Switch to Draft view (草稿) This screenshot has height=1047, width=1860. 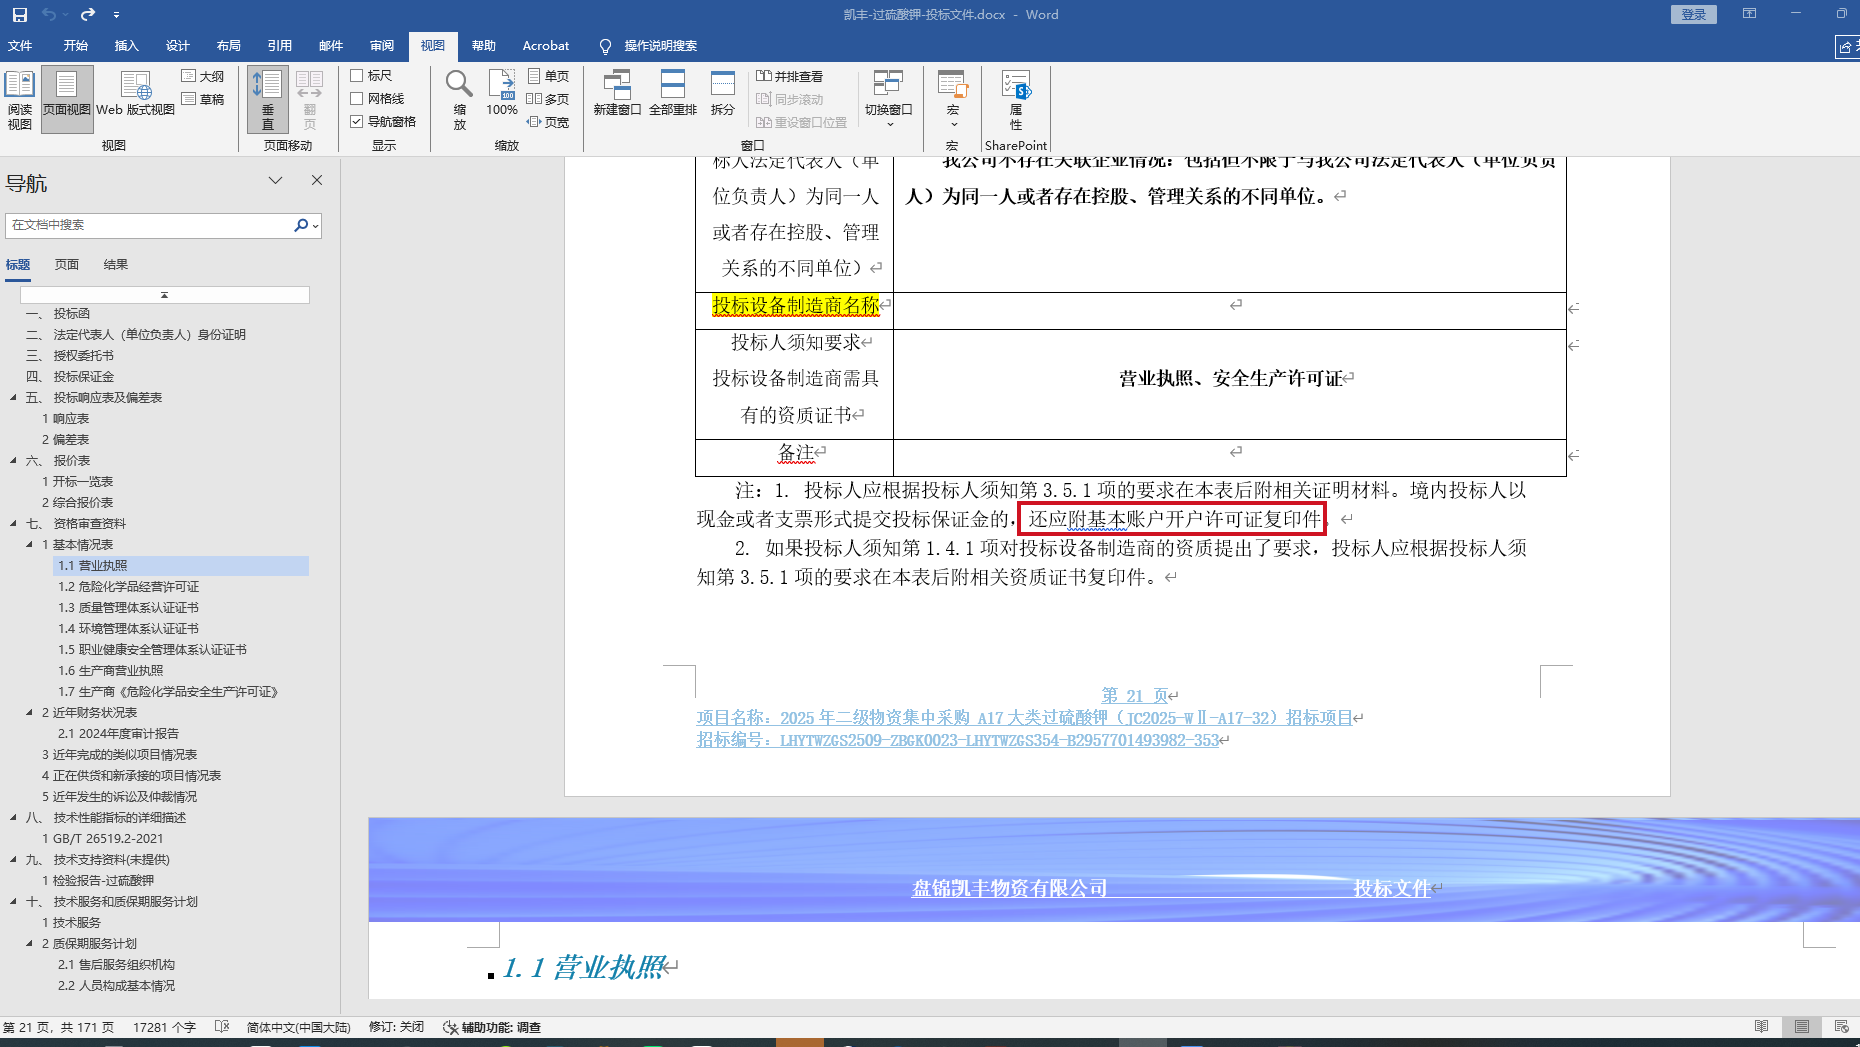click(203, 99)
